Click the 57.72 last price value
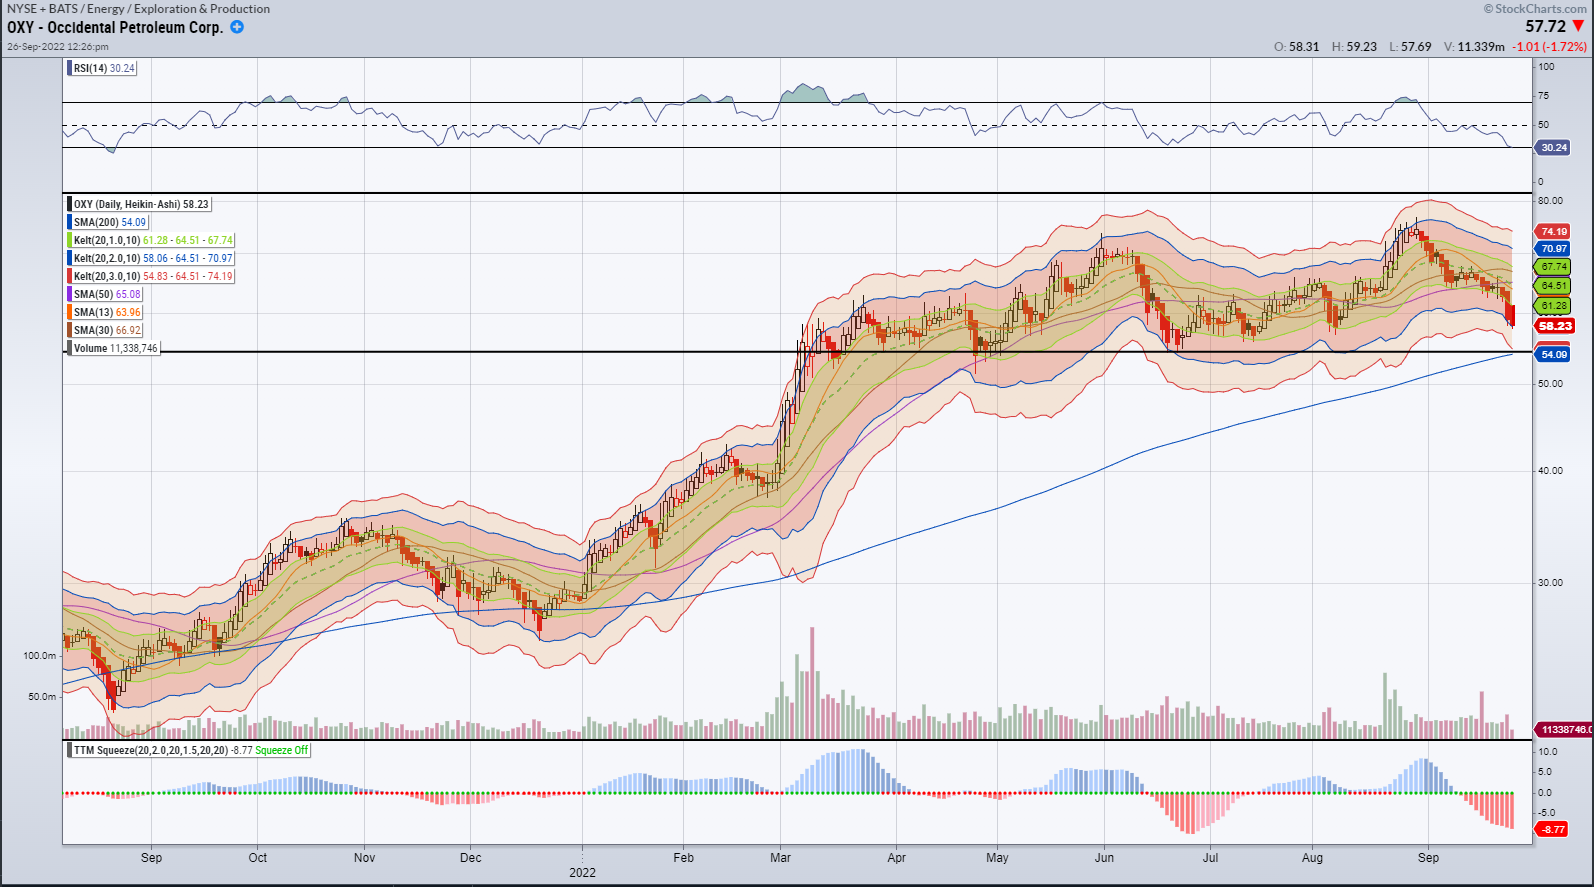 (x=1545, y=26)
